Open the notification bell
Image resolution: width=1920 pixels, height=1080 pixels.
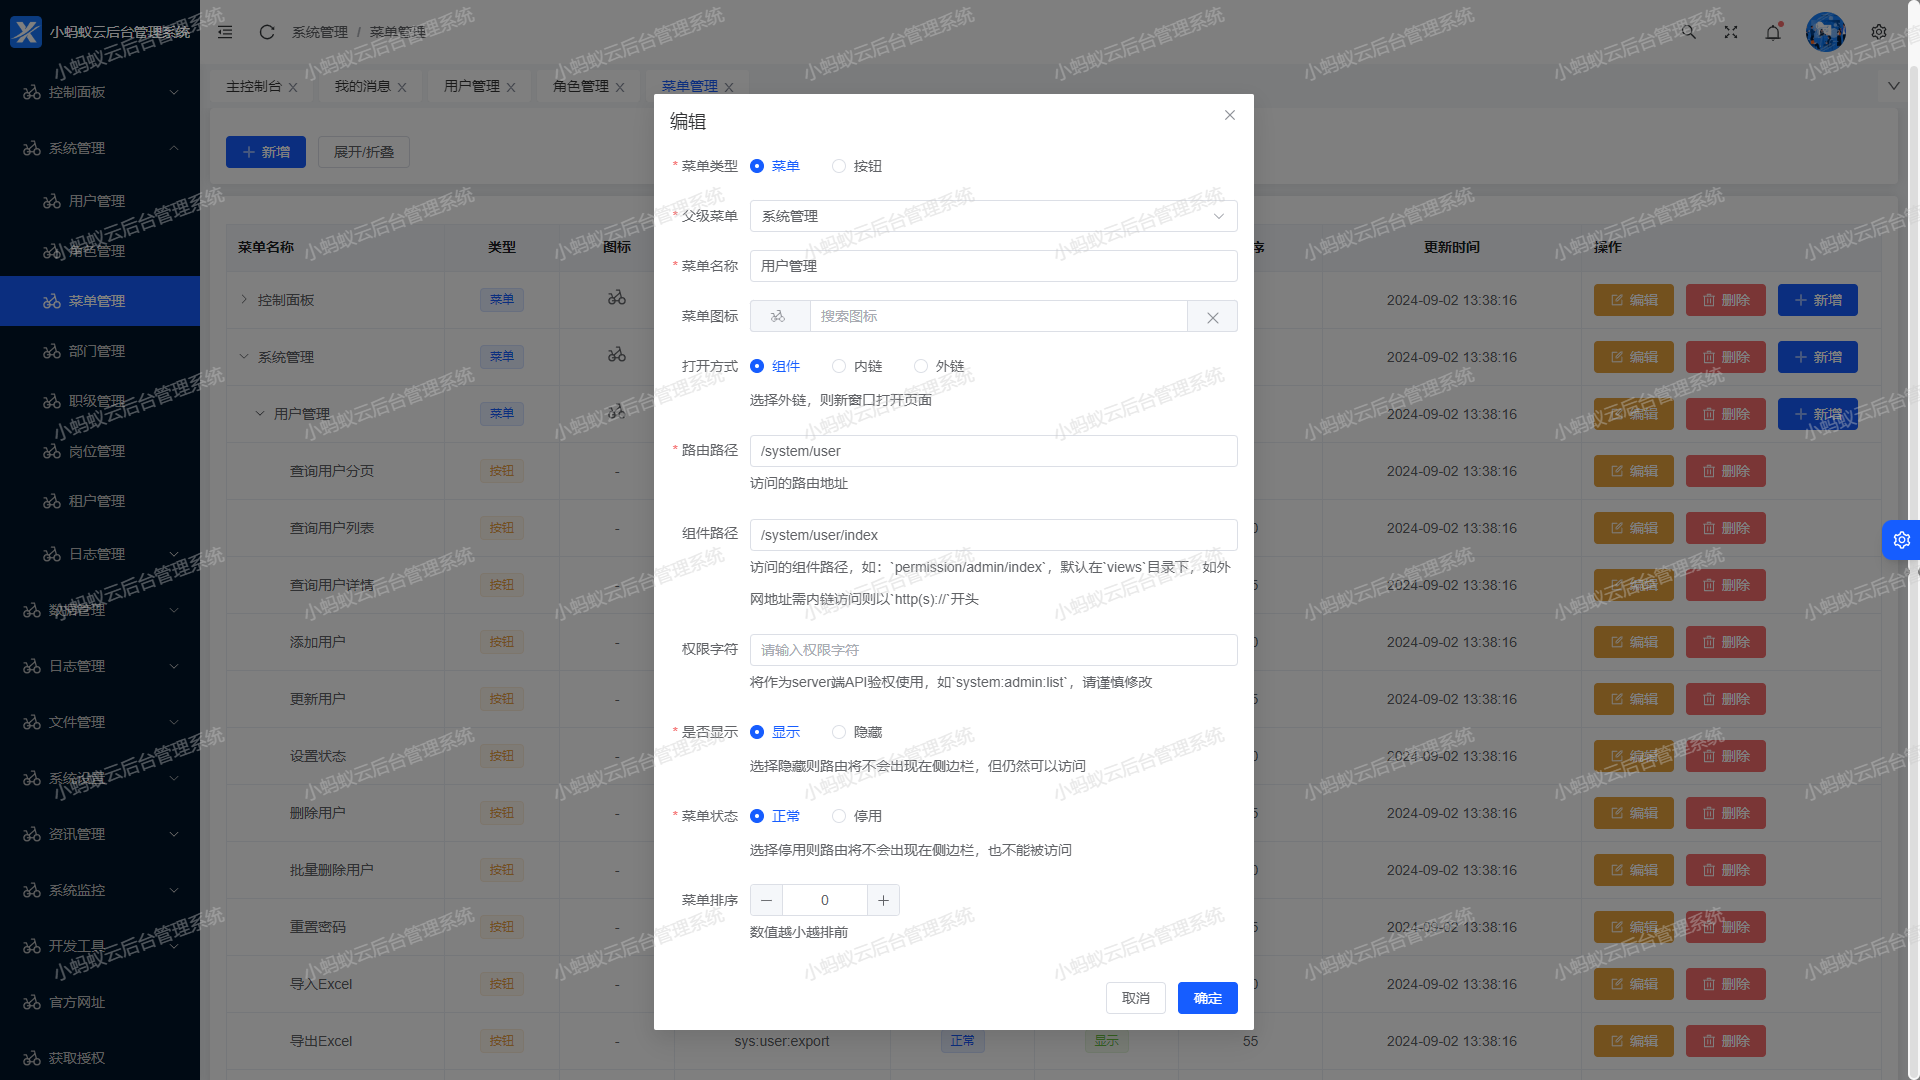[x=1772, y=32]
